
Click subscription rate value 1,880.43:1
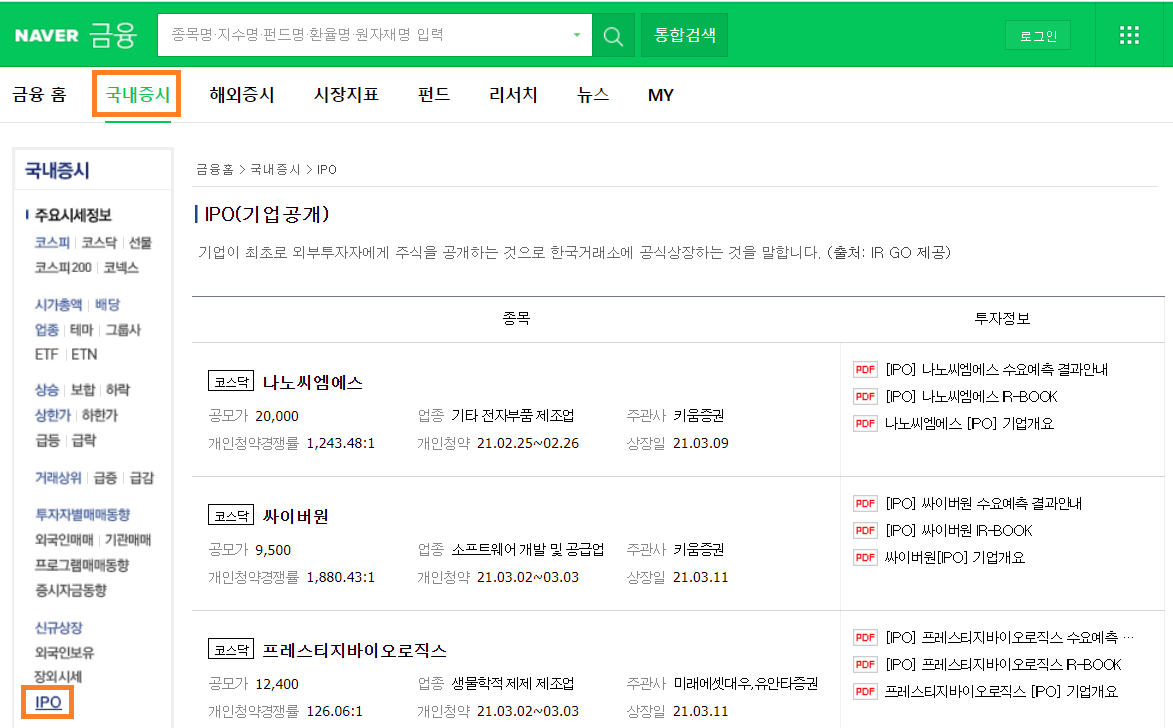tap(340, 578)
